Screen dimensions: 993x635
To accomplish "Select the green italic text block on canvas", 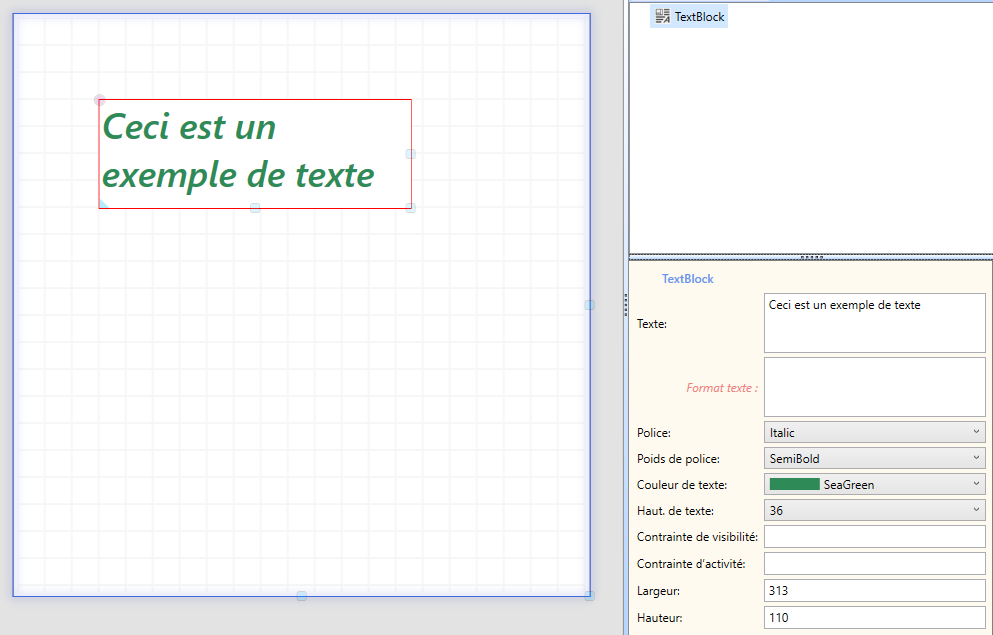I will (x=239, y=152).
